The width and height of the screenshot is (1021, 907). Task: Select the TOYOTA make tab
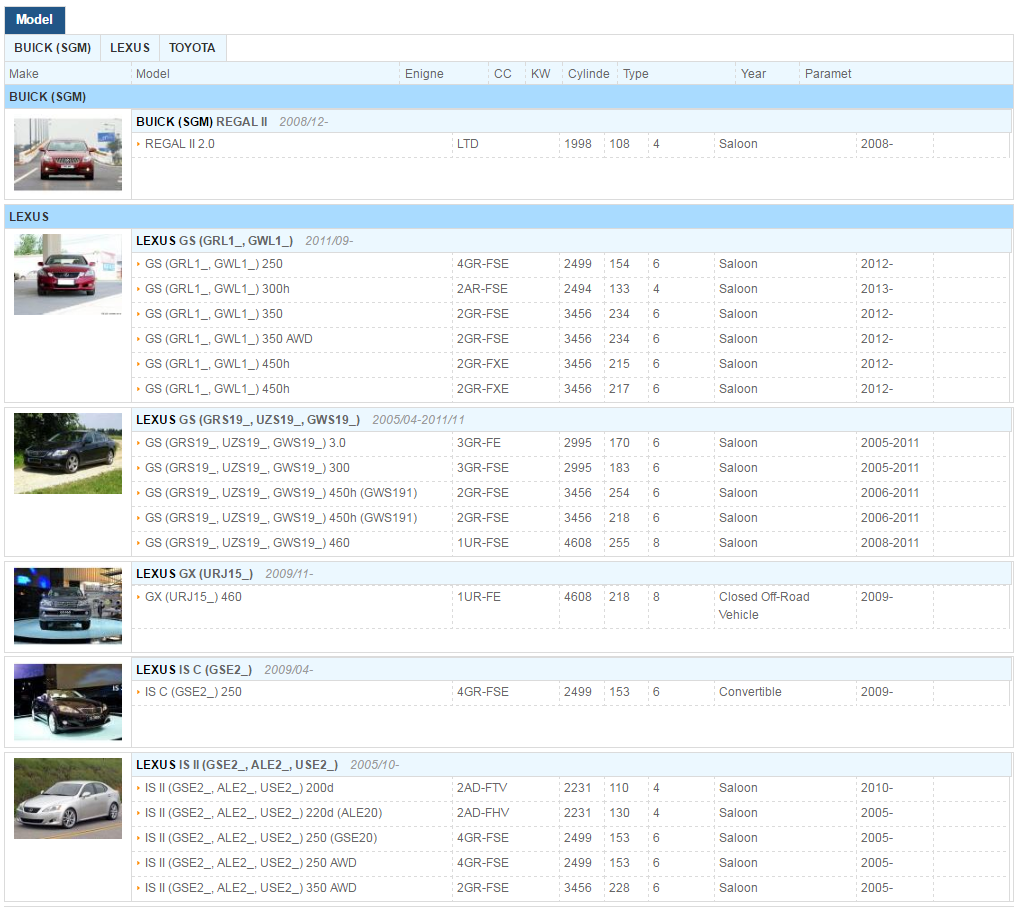pyautogui.click(x=192, y=48)
